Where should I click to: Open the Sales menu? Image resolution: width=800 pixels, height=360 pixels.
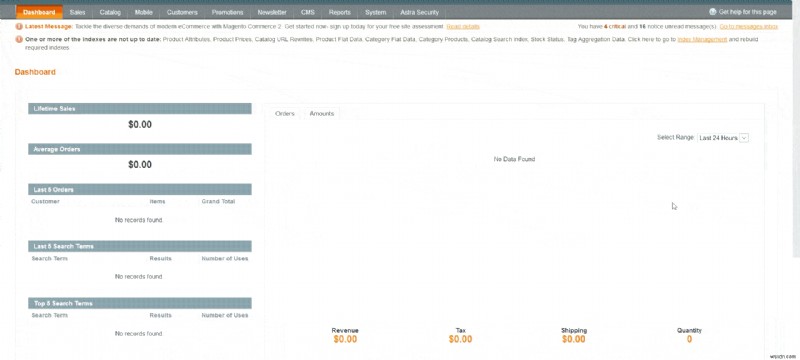pos(77,12)
